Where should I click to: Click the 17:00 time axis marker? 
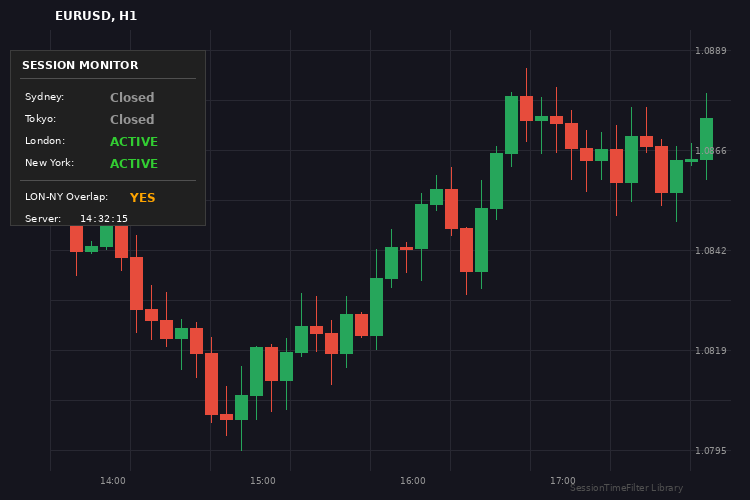563,481
